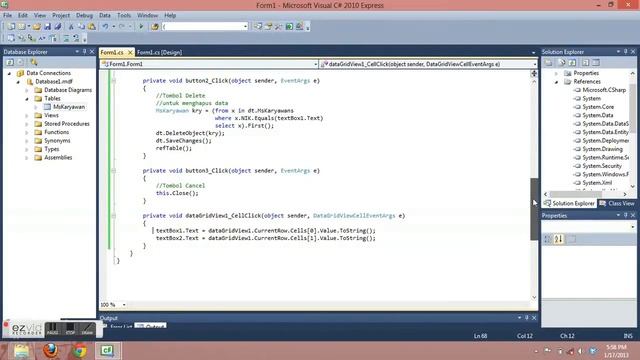
Task: Open the Debug menu
Action: [84, 16]
